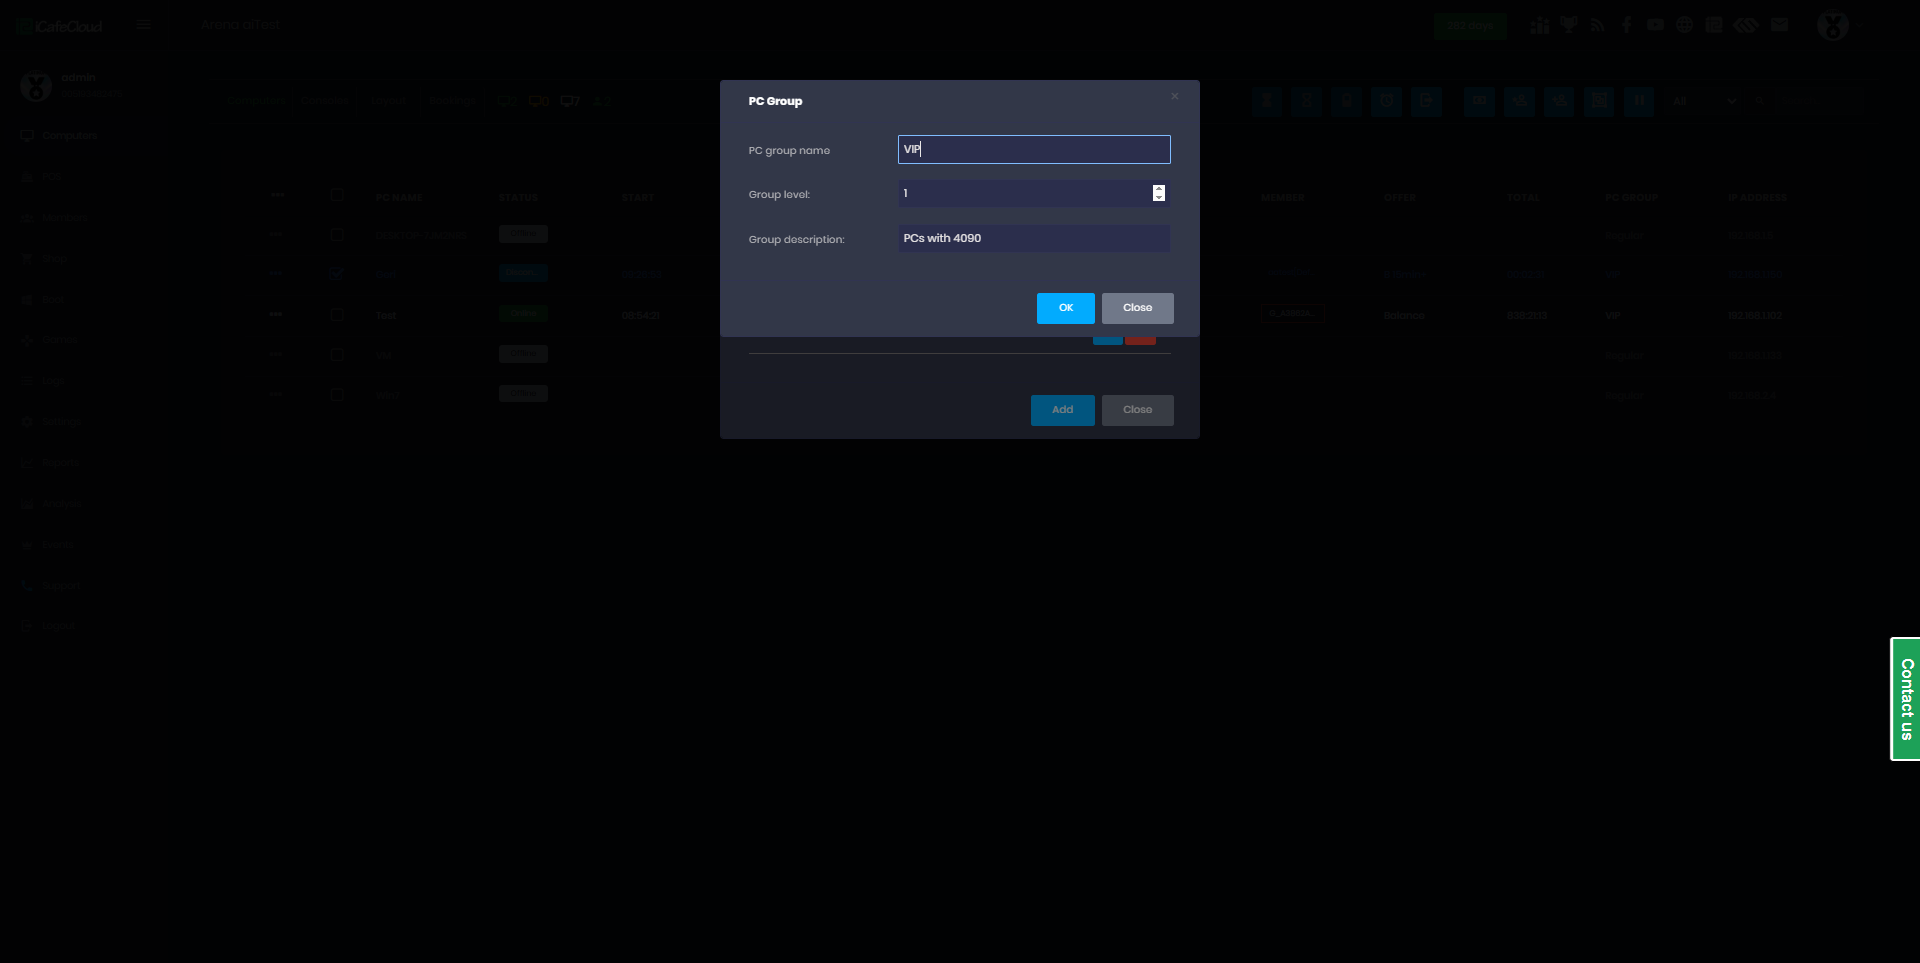Open the three-dot menu for the Win7 row
Image resolution: width=1920 pixels, height=963 pixels.
click(276, 394)
